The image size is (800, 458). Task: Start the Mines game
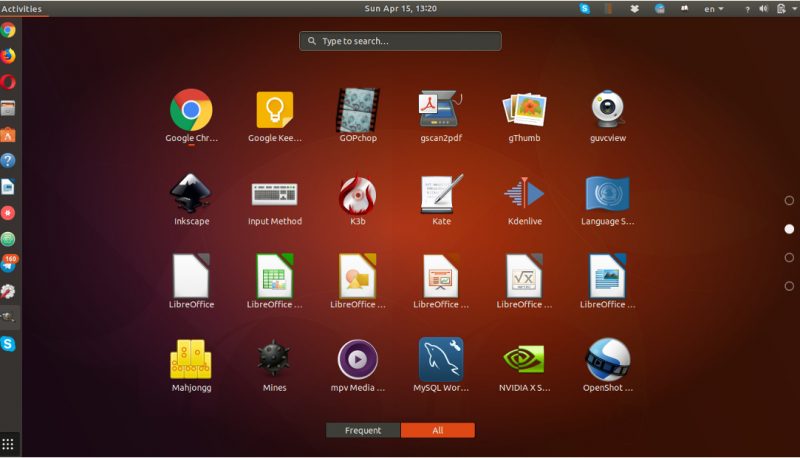pyautogui.click(x=274, y=359)
